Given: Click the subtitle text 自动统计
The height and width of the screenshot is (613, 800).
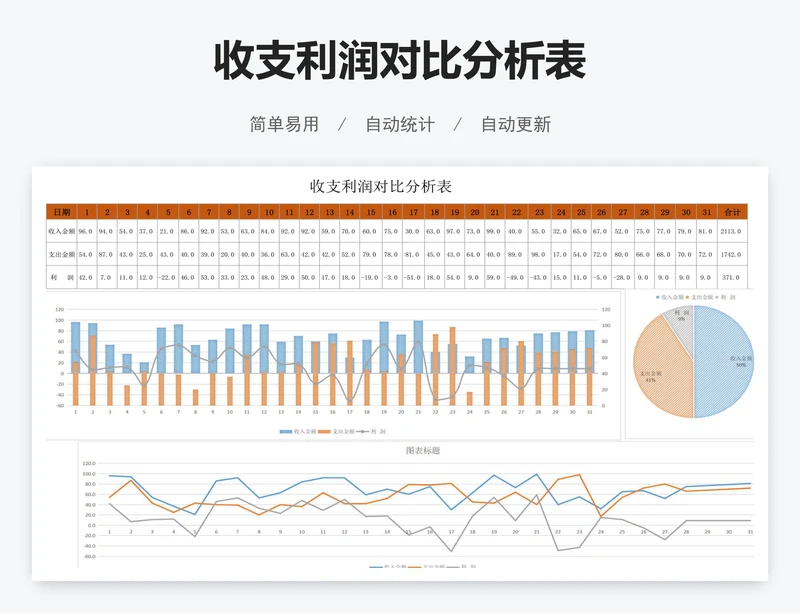Looking at the screenshot, I should click(400, 125).
